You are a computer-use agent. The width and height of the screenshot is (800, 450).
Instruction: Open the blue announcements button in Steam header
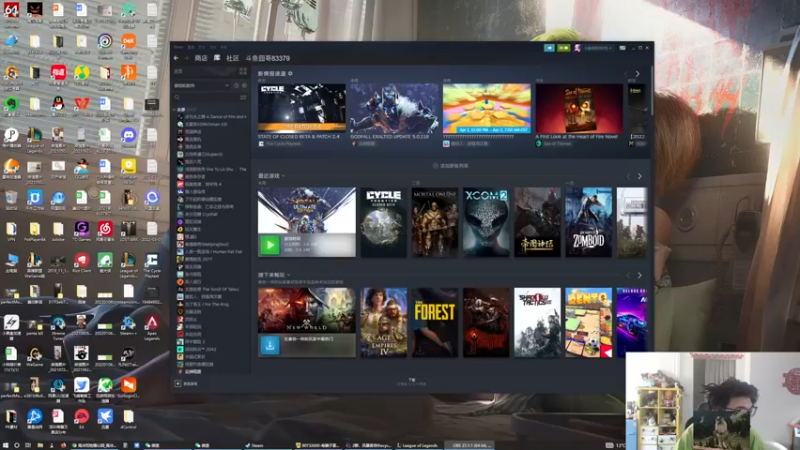click(x=549, y=48)
